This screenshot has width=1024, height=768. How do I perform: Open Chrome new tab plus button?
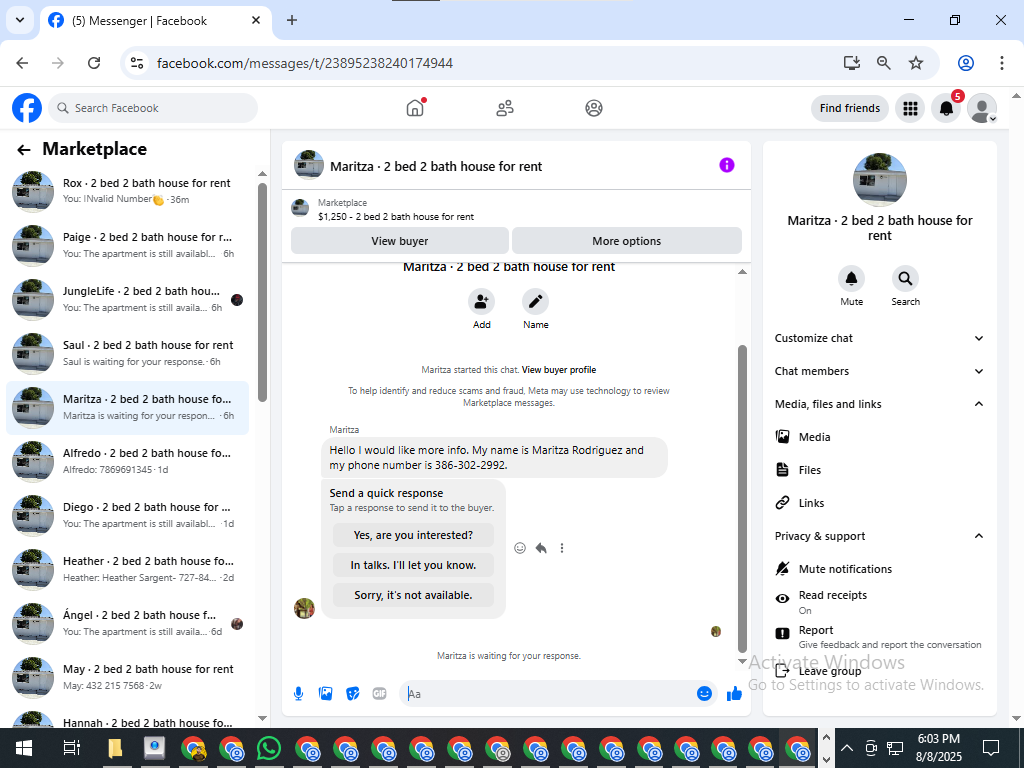292,20
